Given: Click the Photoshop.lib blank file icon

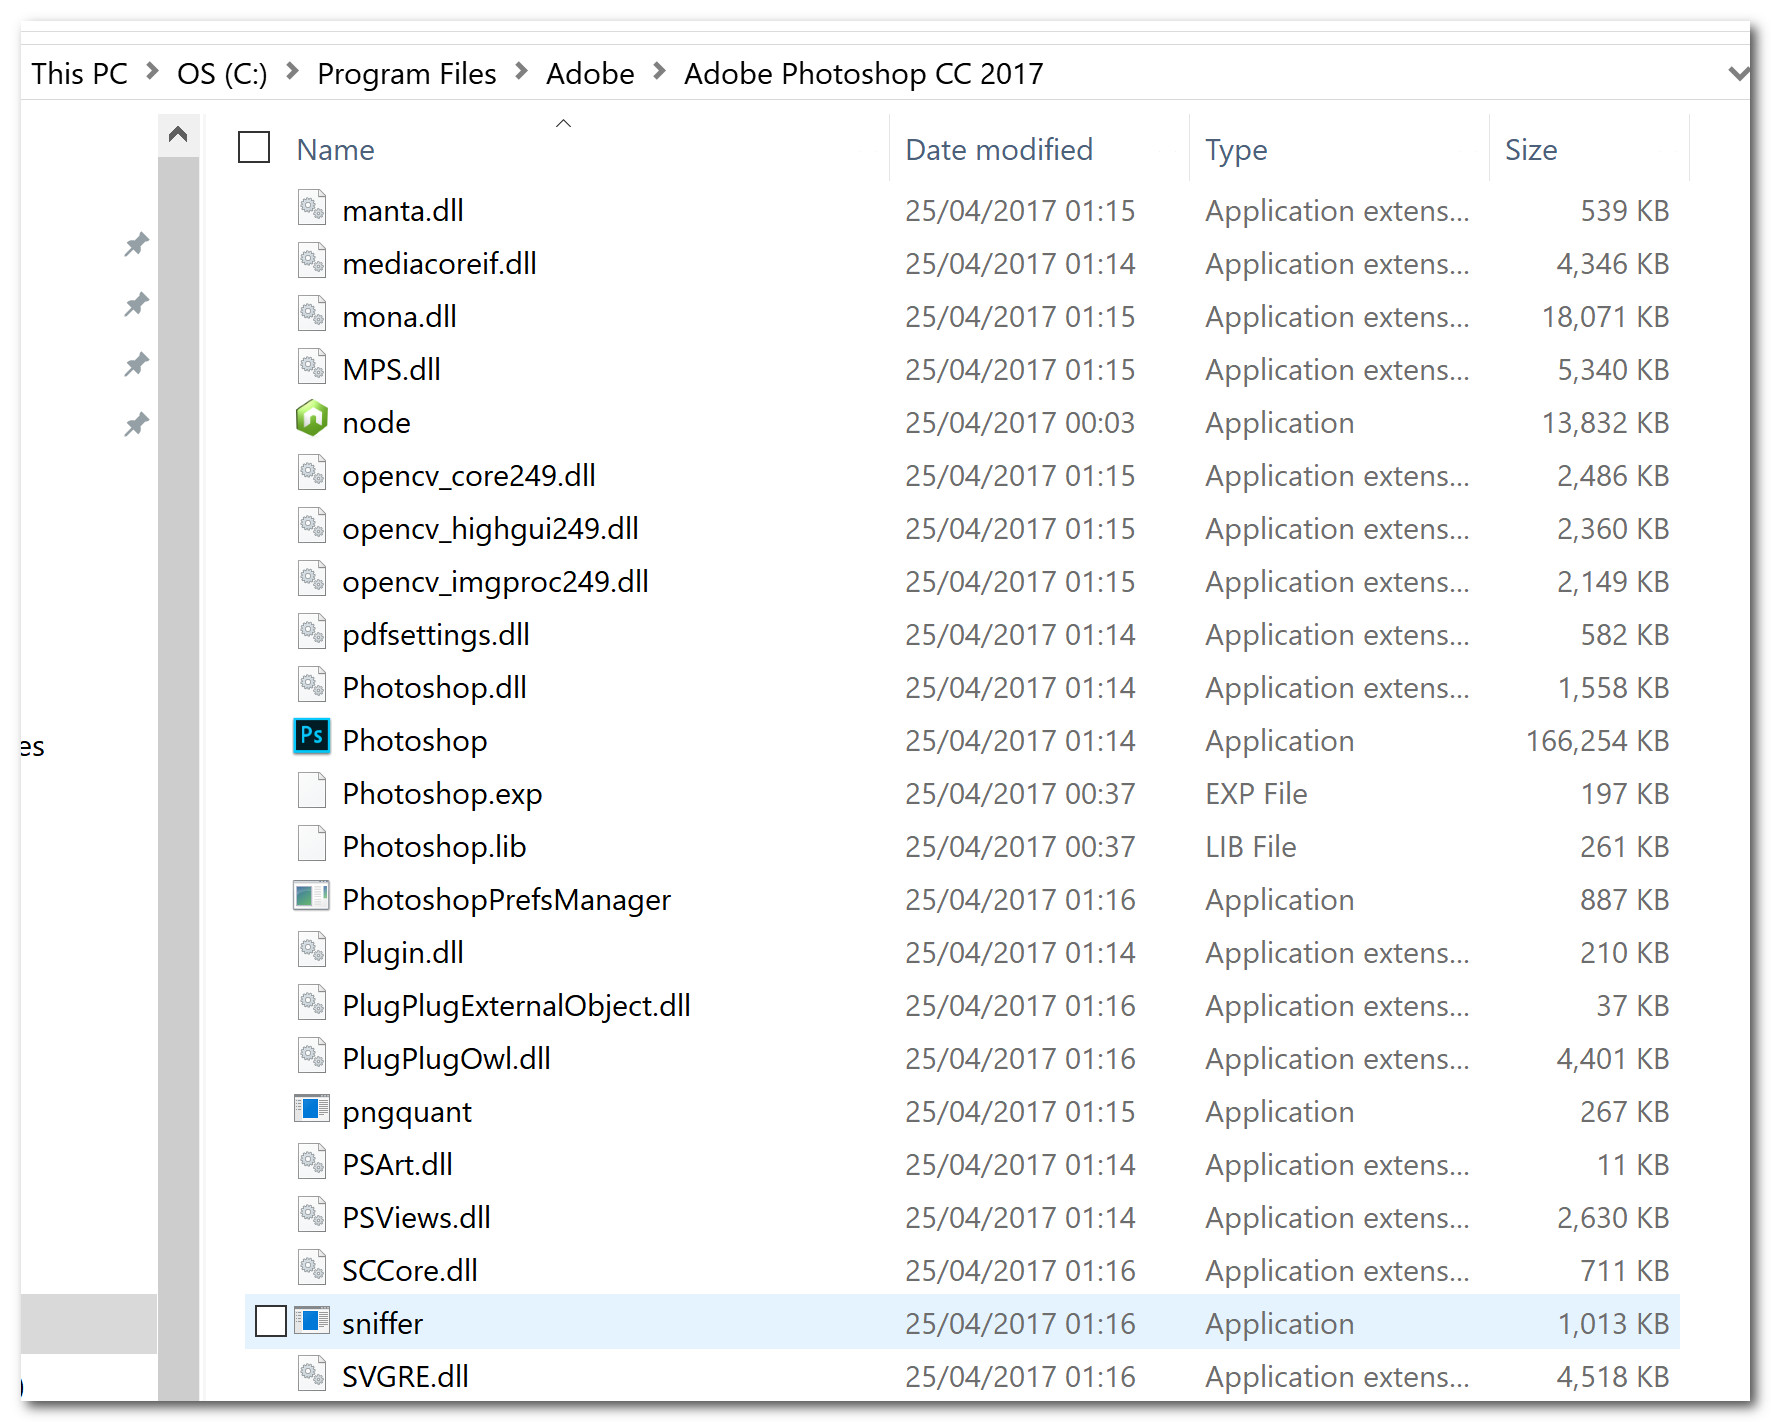Looking at the screenshot, I should click(x=312, y=844).
